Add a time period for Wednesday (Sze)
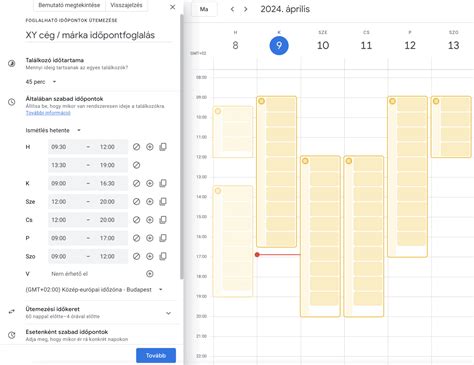Viewport: 474px width, 365px height. coord(150,202)
